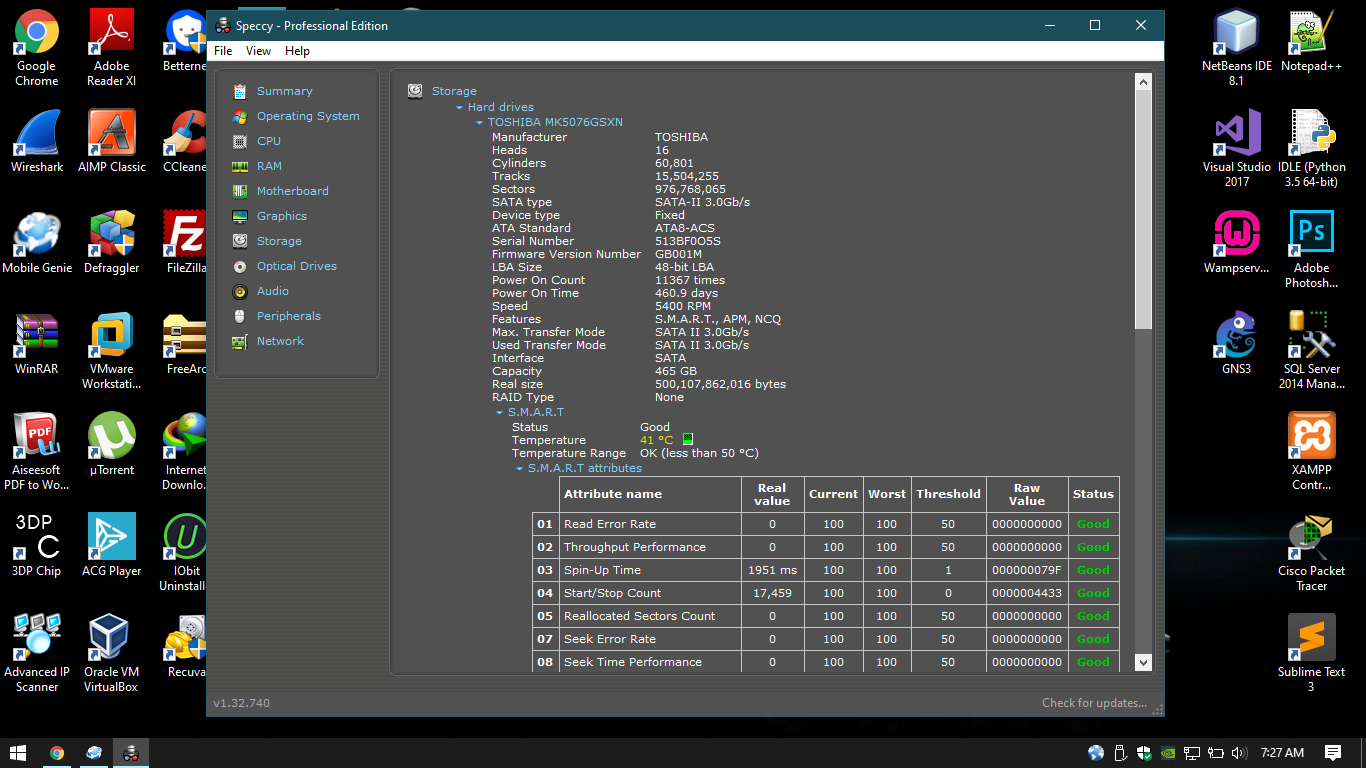Select the Oracle VM VirtualBox desktop icon
1366x768 pixels.
coord(112,653)
